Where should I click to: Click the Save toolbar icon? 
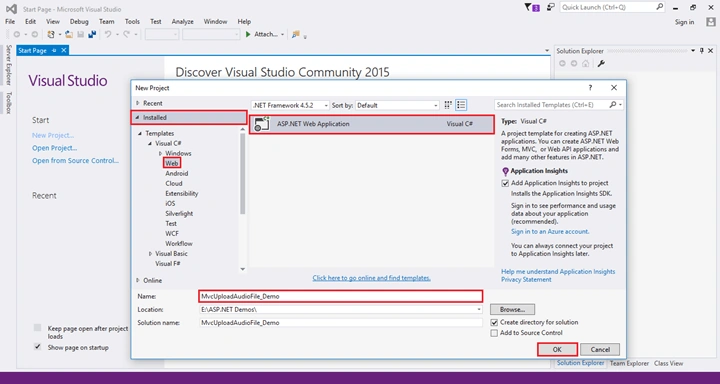(81, 34)
